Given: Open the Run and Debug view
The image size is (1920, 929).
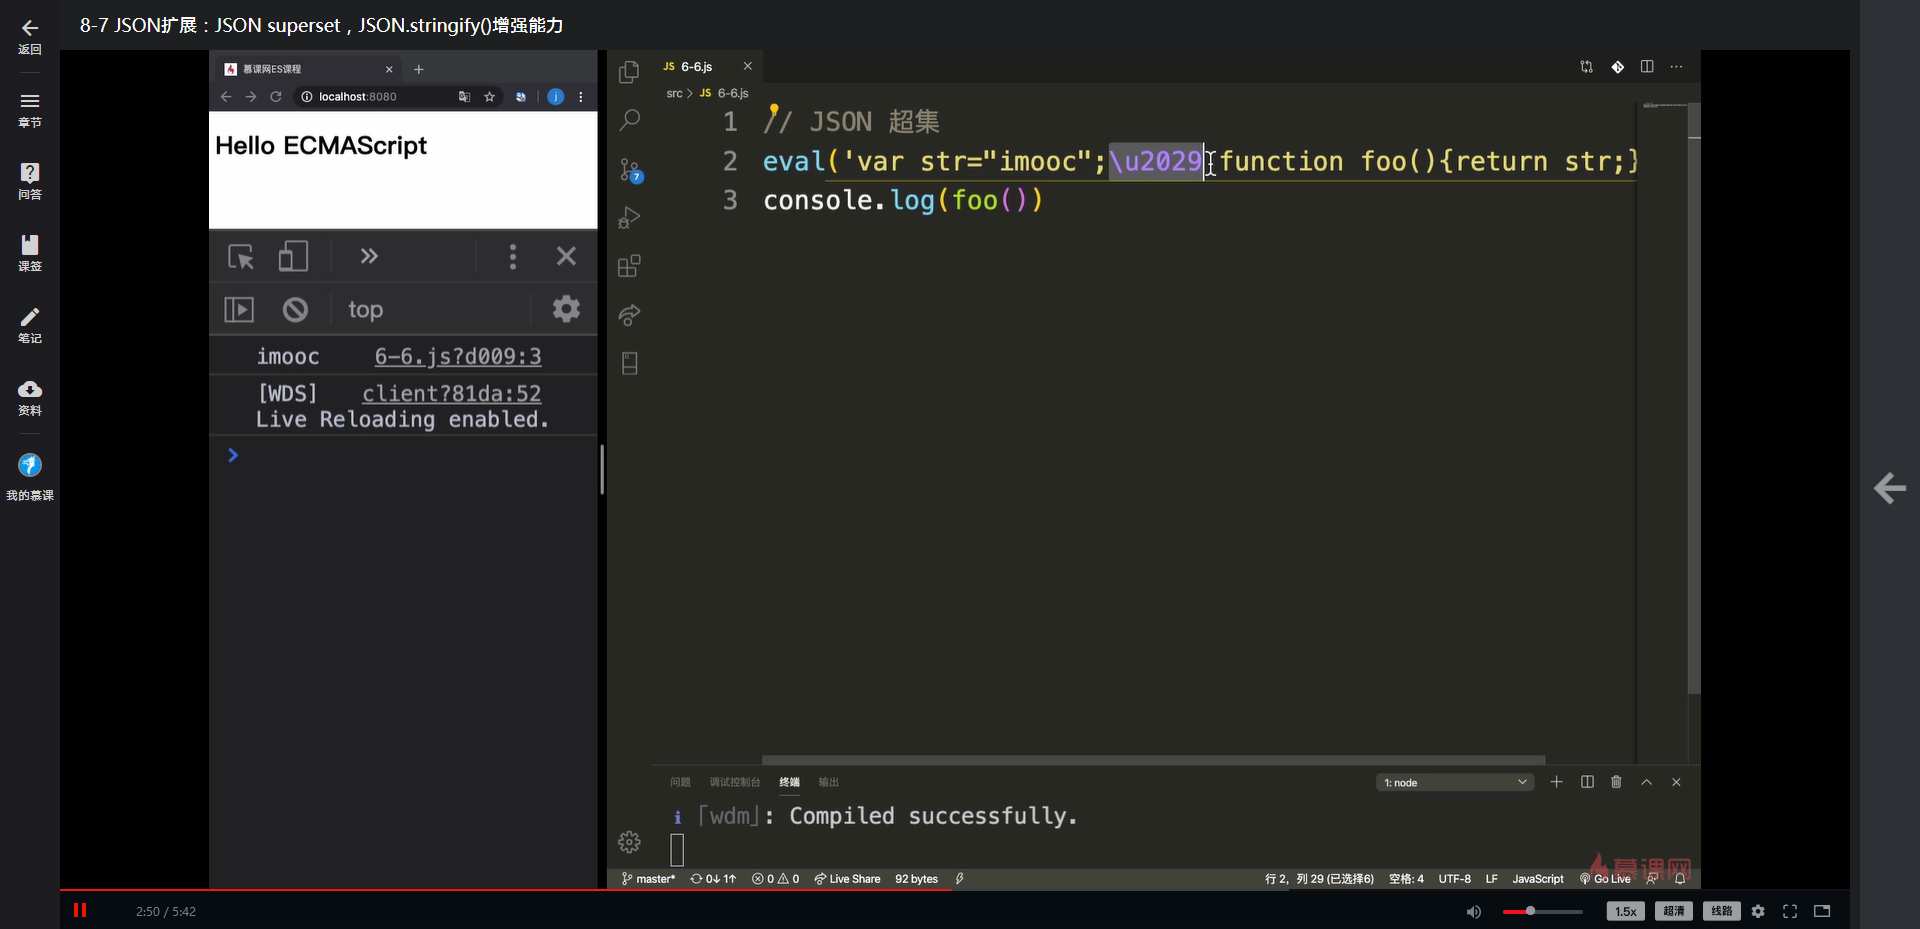Looking at the screenshot, I should (x=629, y=218).
